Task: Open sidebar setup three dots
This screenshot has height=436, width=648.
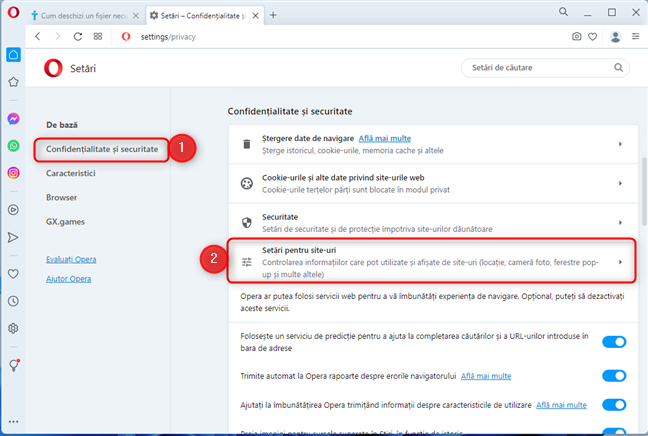Action: click(13, 422)
